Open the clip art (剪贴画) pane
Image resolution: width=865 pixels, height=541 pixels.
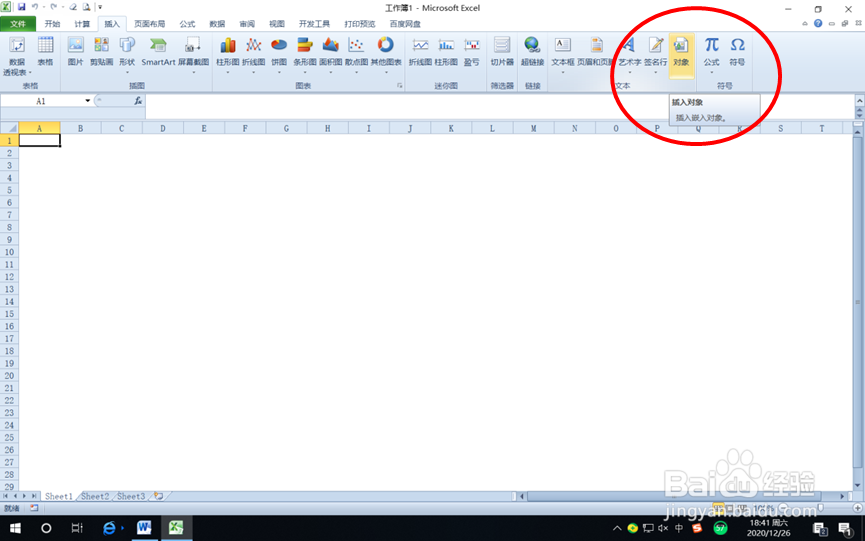[x=101, y=52]
